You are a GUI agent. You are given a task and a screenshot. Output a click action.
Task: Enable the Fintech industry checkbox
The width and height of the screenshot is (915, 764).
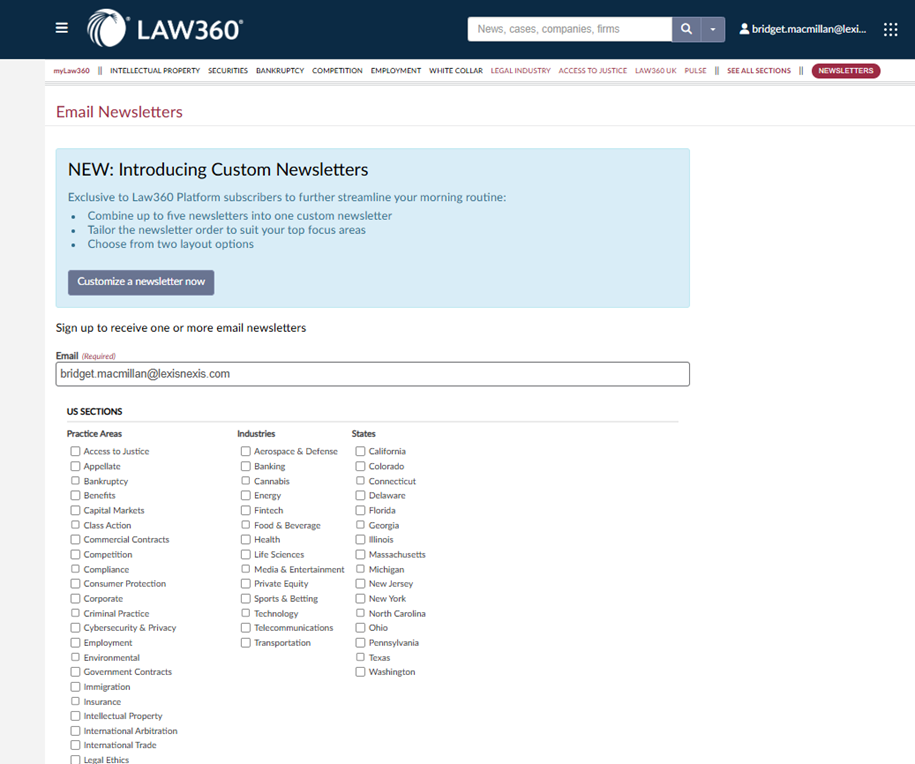pos(246,510)
